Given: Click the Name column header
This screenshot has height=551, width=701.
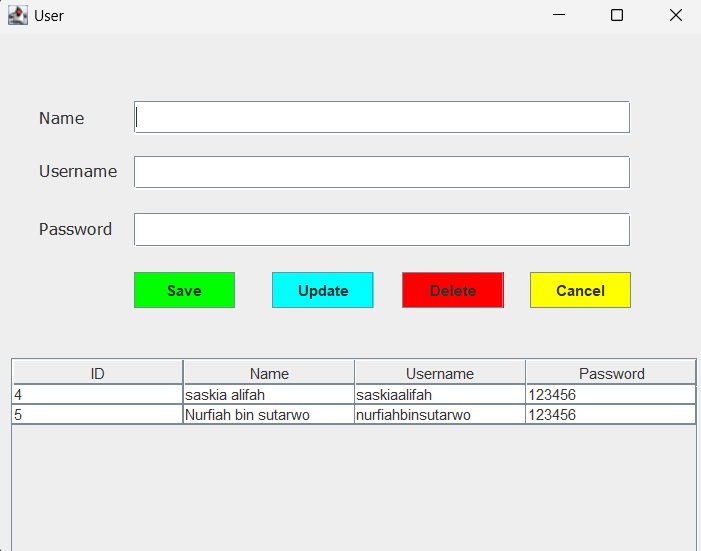Looking at the screenshot, I should 269,373.
